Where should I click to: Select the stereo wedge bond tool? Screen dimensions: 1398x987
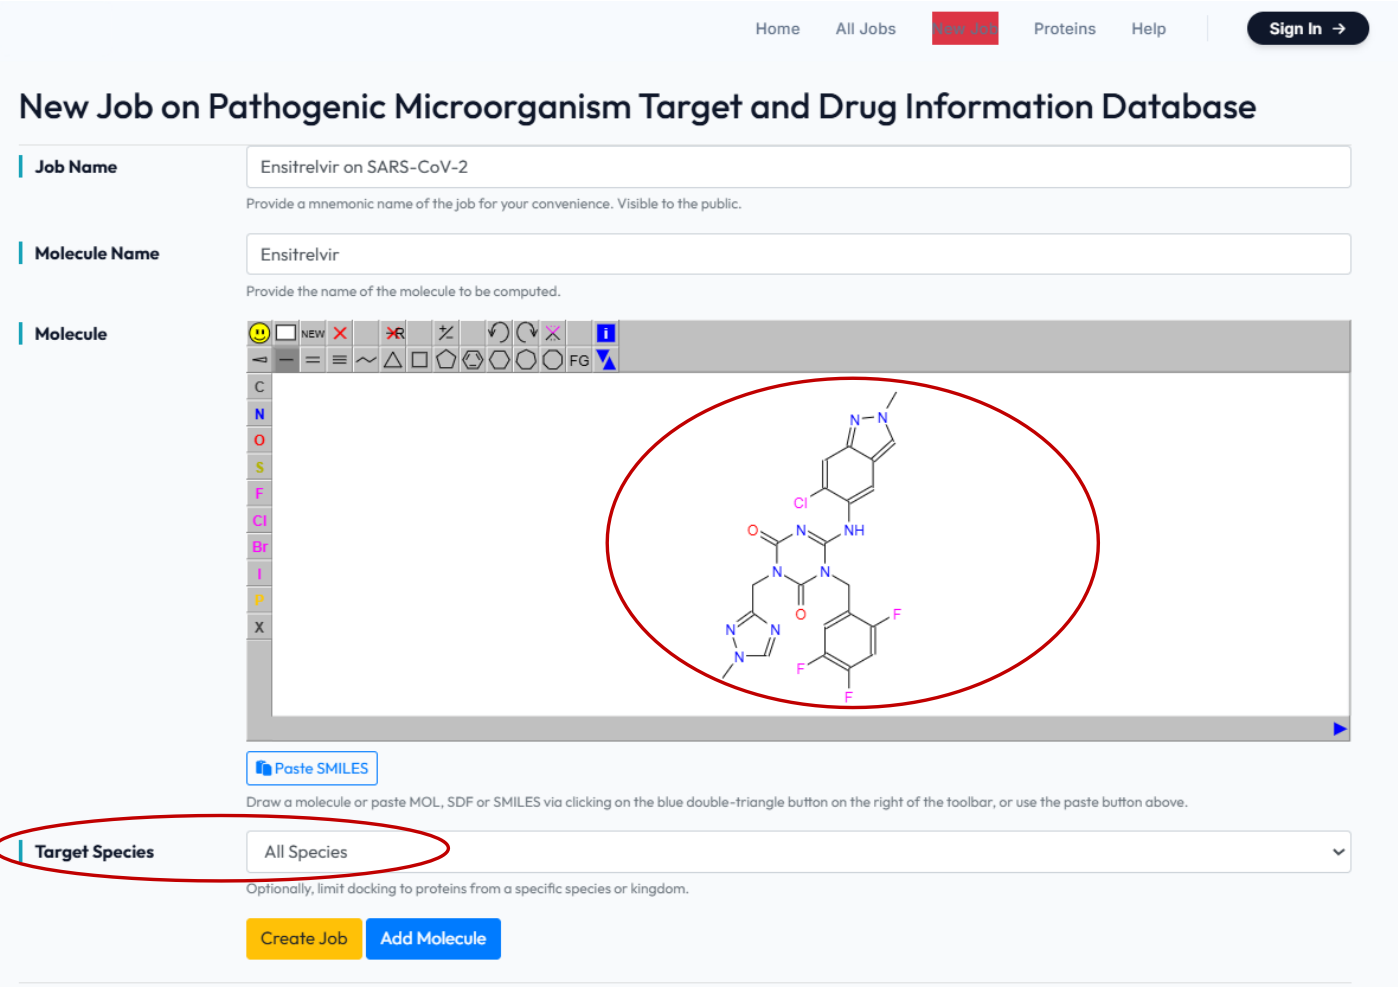pyautogui.click(x=259, y=359)
